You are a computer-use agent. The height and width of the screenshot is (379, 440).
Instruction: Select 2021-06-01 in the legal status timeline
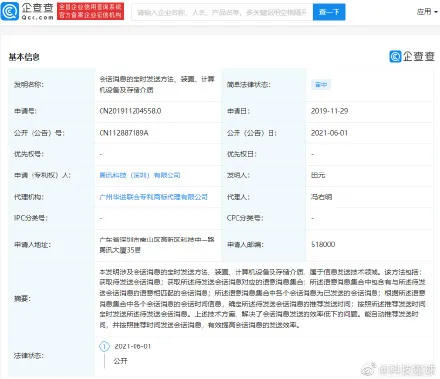133,347
